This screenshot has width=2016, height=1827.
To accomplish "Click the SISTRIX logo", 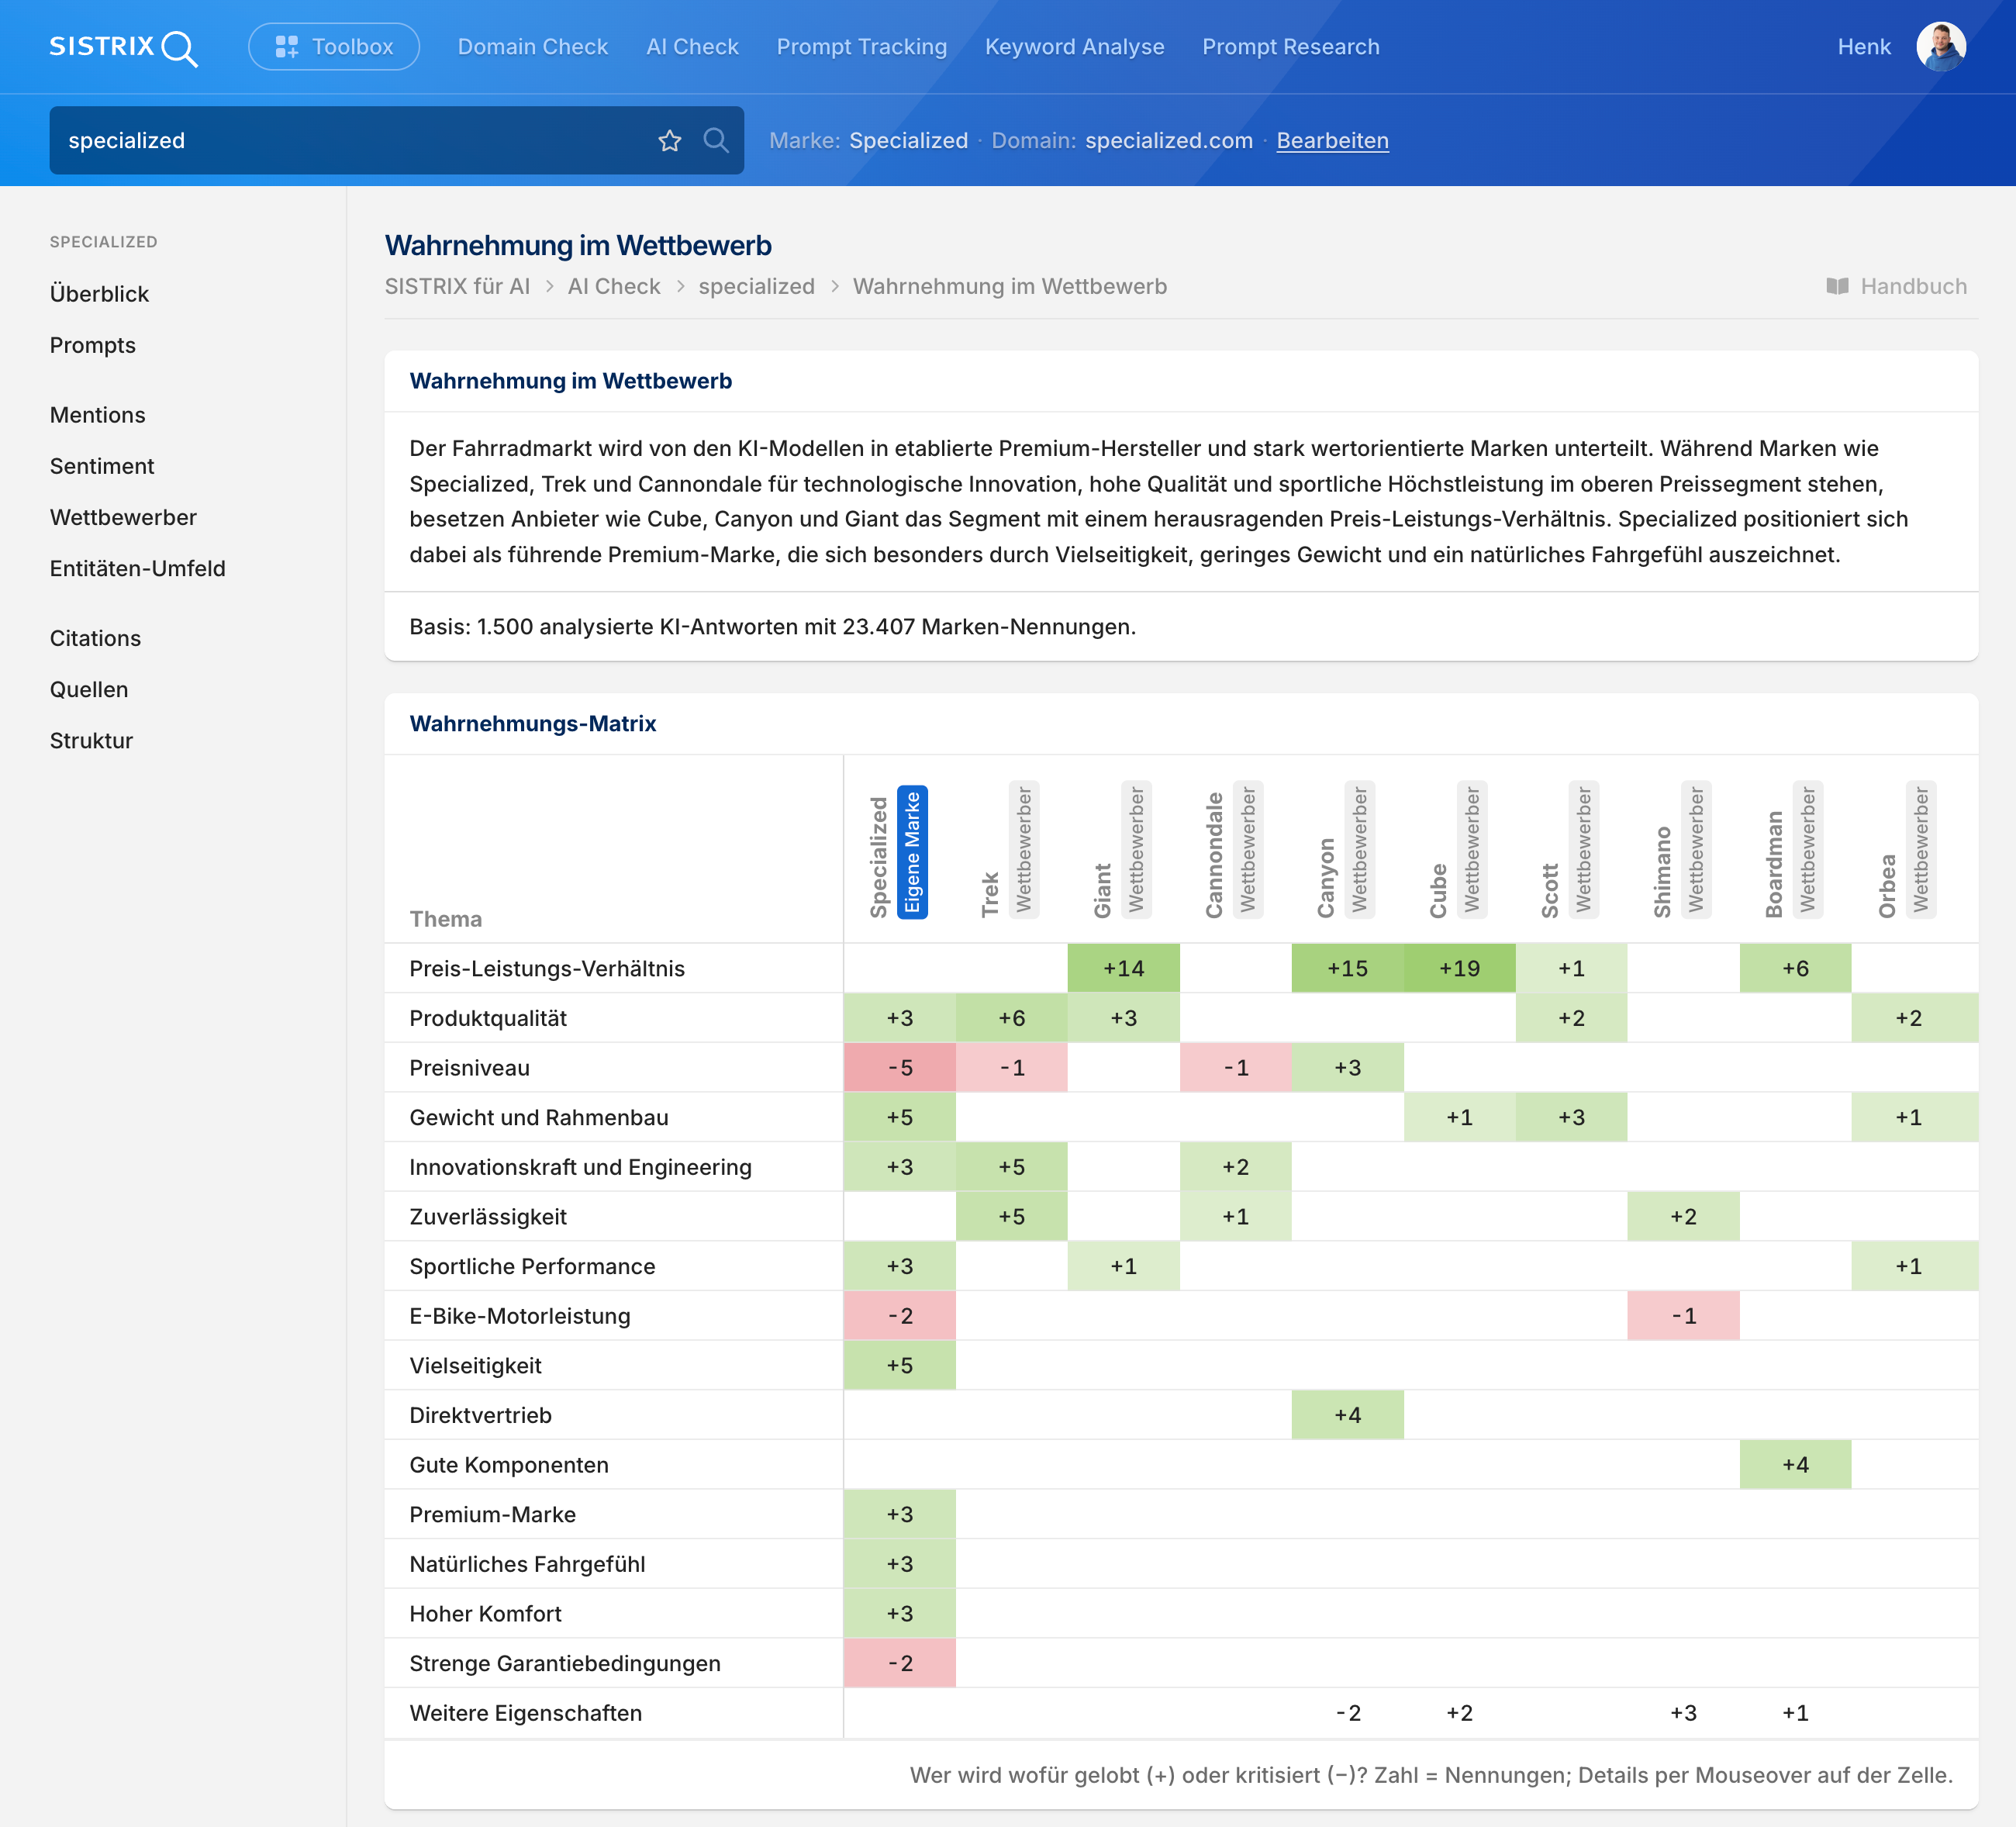I will [123, 47].
